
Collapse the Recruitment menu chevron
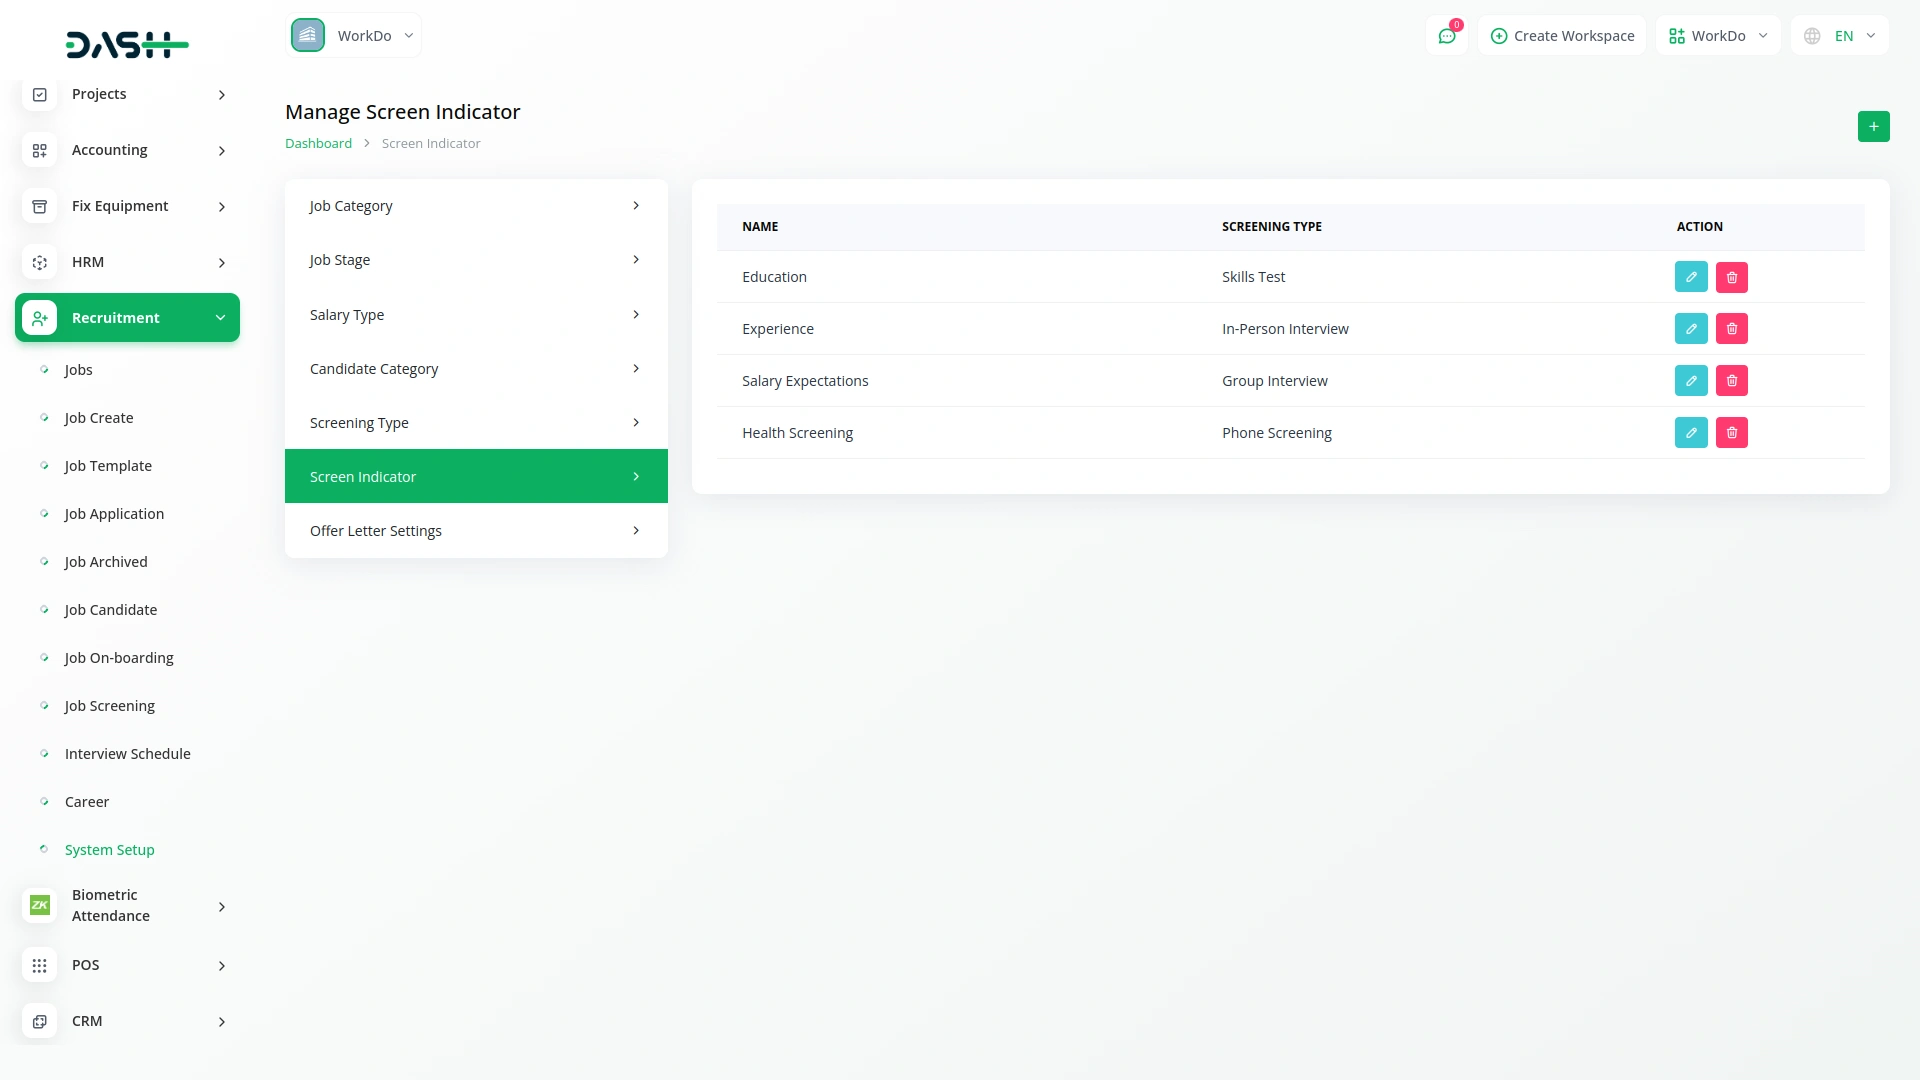[221, 318]
